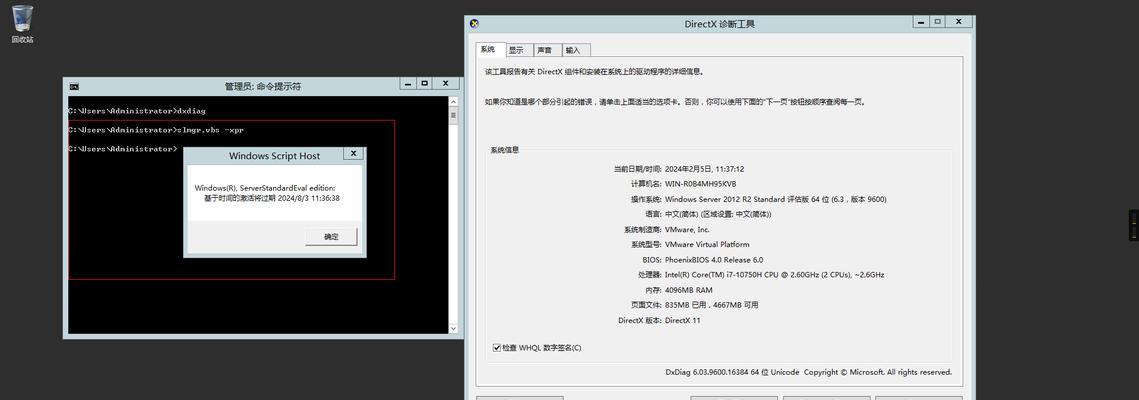
Task: Maximize the DirectX diagnostic tool window
Action: pyautogui.click(x=938, y=22)
